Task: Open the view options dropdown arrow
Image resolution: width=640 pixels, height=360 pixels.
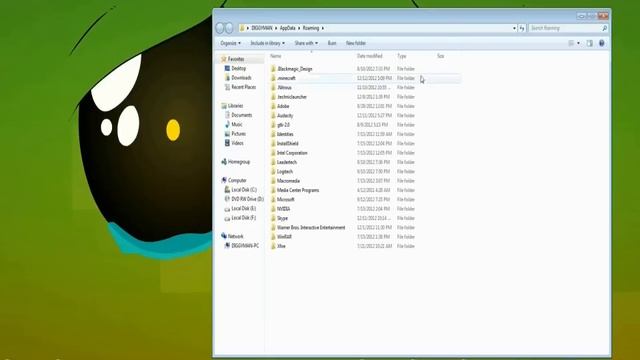Action: pos(578,43)
